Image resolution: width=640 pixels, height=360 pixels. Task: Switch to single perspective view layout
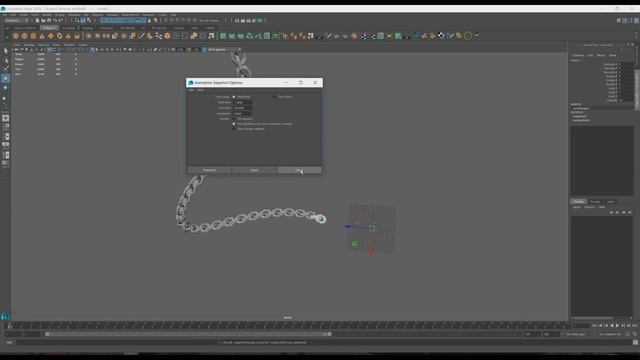(5, 118)
